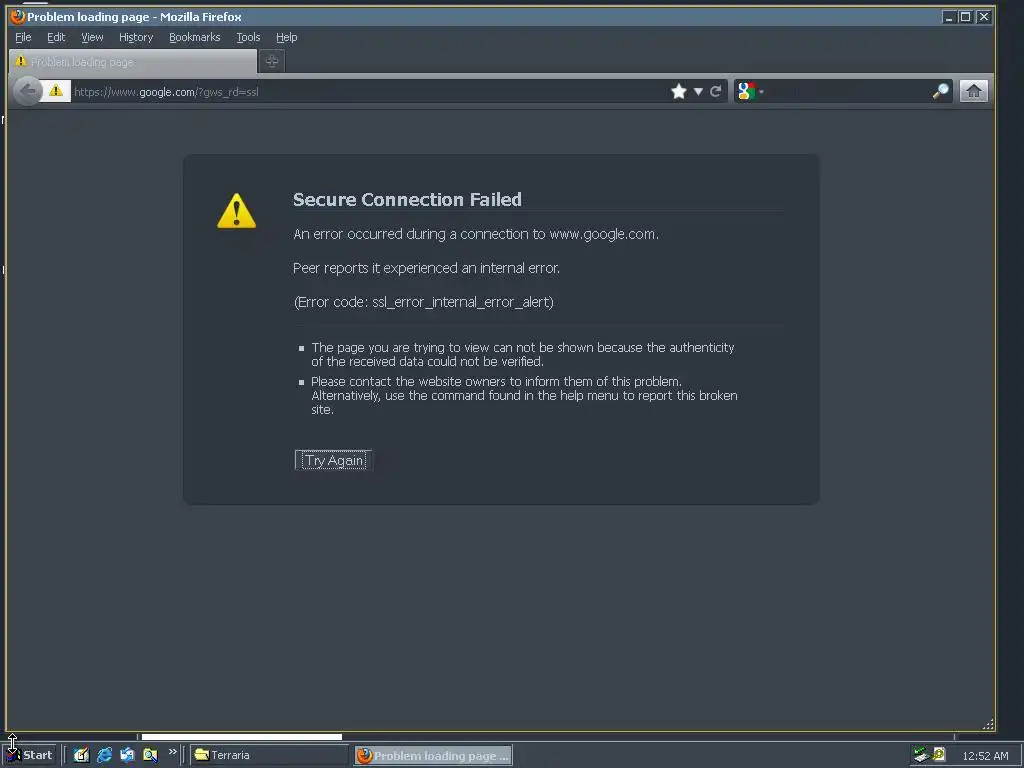
Task: Open the Help menu
Action: [286, 37]
